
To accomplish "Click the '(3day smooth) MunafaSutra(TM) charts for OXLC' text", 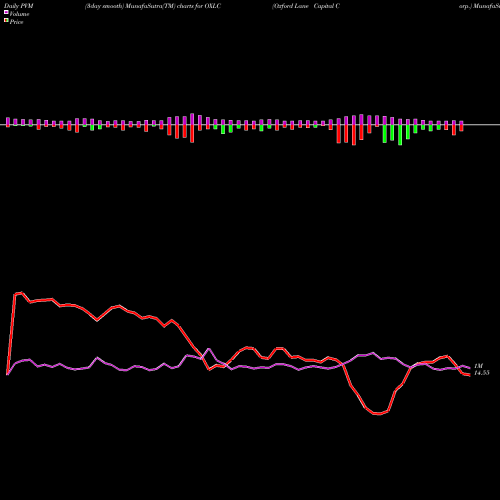I will point(153,6).
